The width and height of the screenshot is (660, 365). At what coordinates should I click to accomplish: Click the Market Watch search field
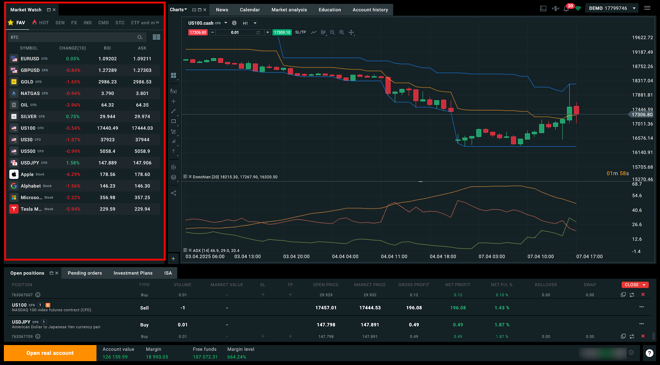pos(76,37)
